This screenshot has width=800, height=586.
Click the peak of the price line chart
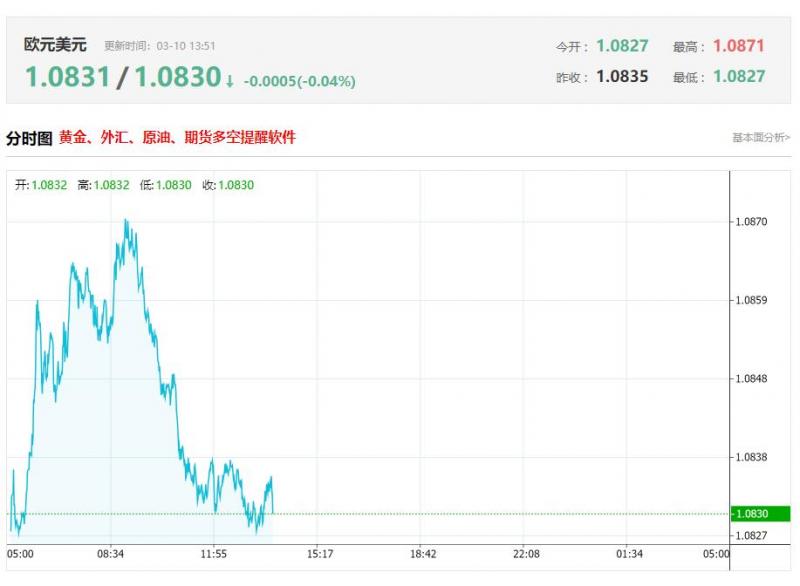(x=126, y=220)
